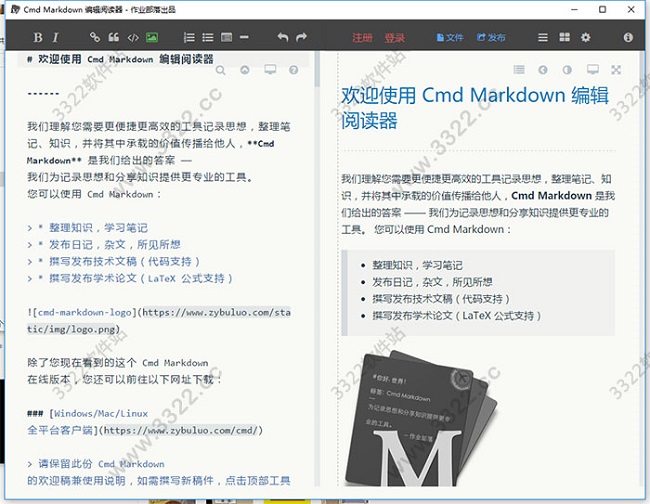Open search in the editor pane
The image size is (650, 504).
pos(221,70)
